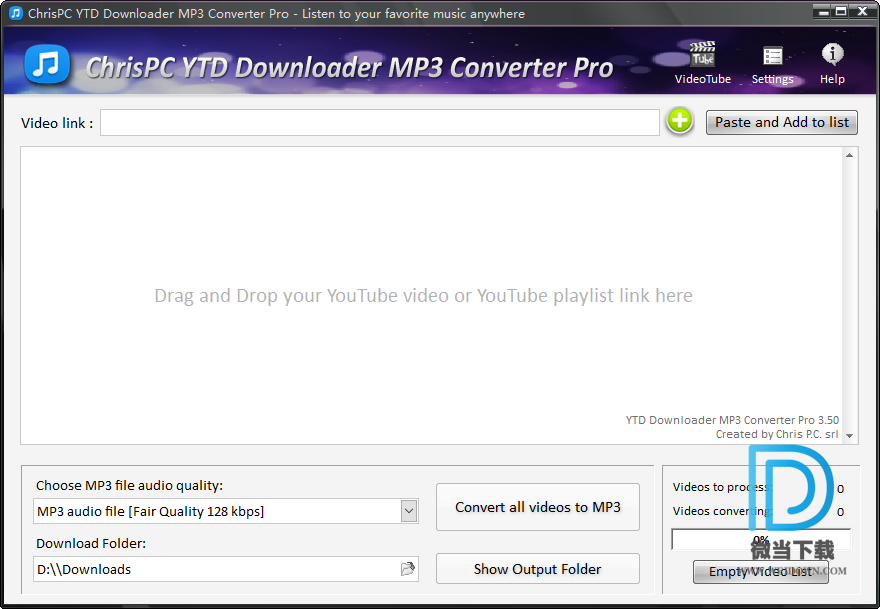Image resolution: width=880 pixels, height=609 pixels.
Task: Open the Settings panel
Action: (x=772, y=65)
